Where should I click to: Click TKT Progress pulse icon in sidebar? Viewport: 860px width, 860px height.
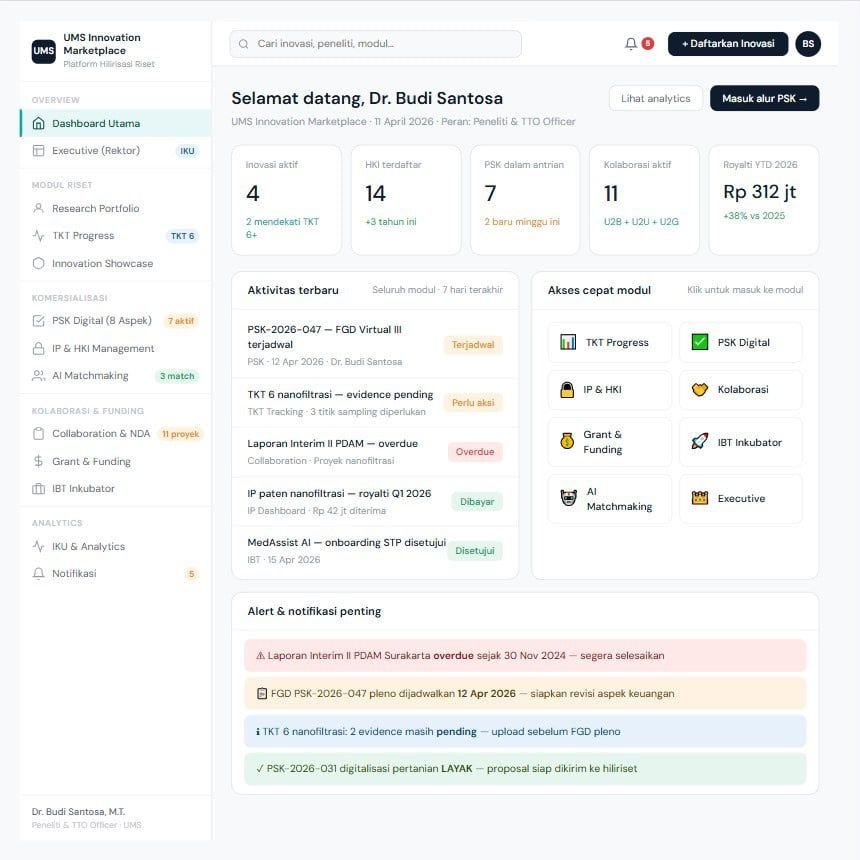point(38,236)
